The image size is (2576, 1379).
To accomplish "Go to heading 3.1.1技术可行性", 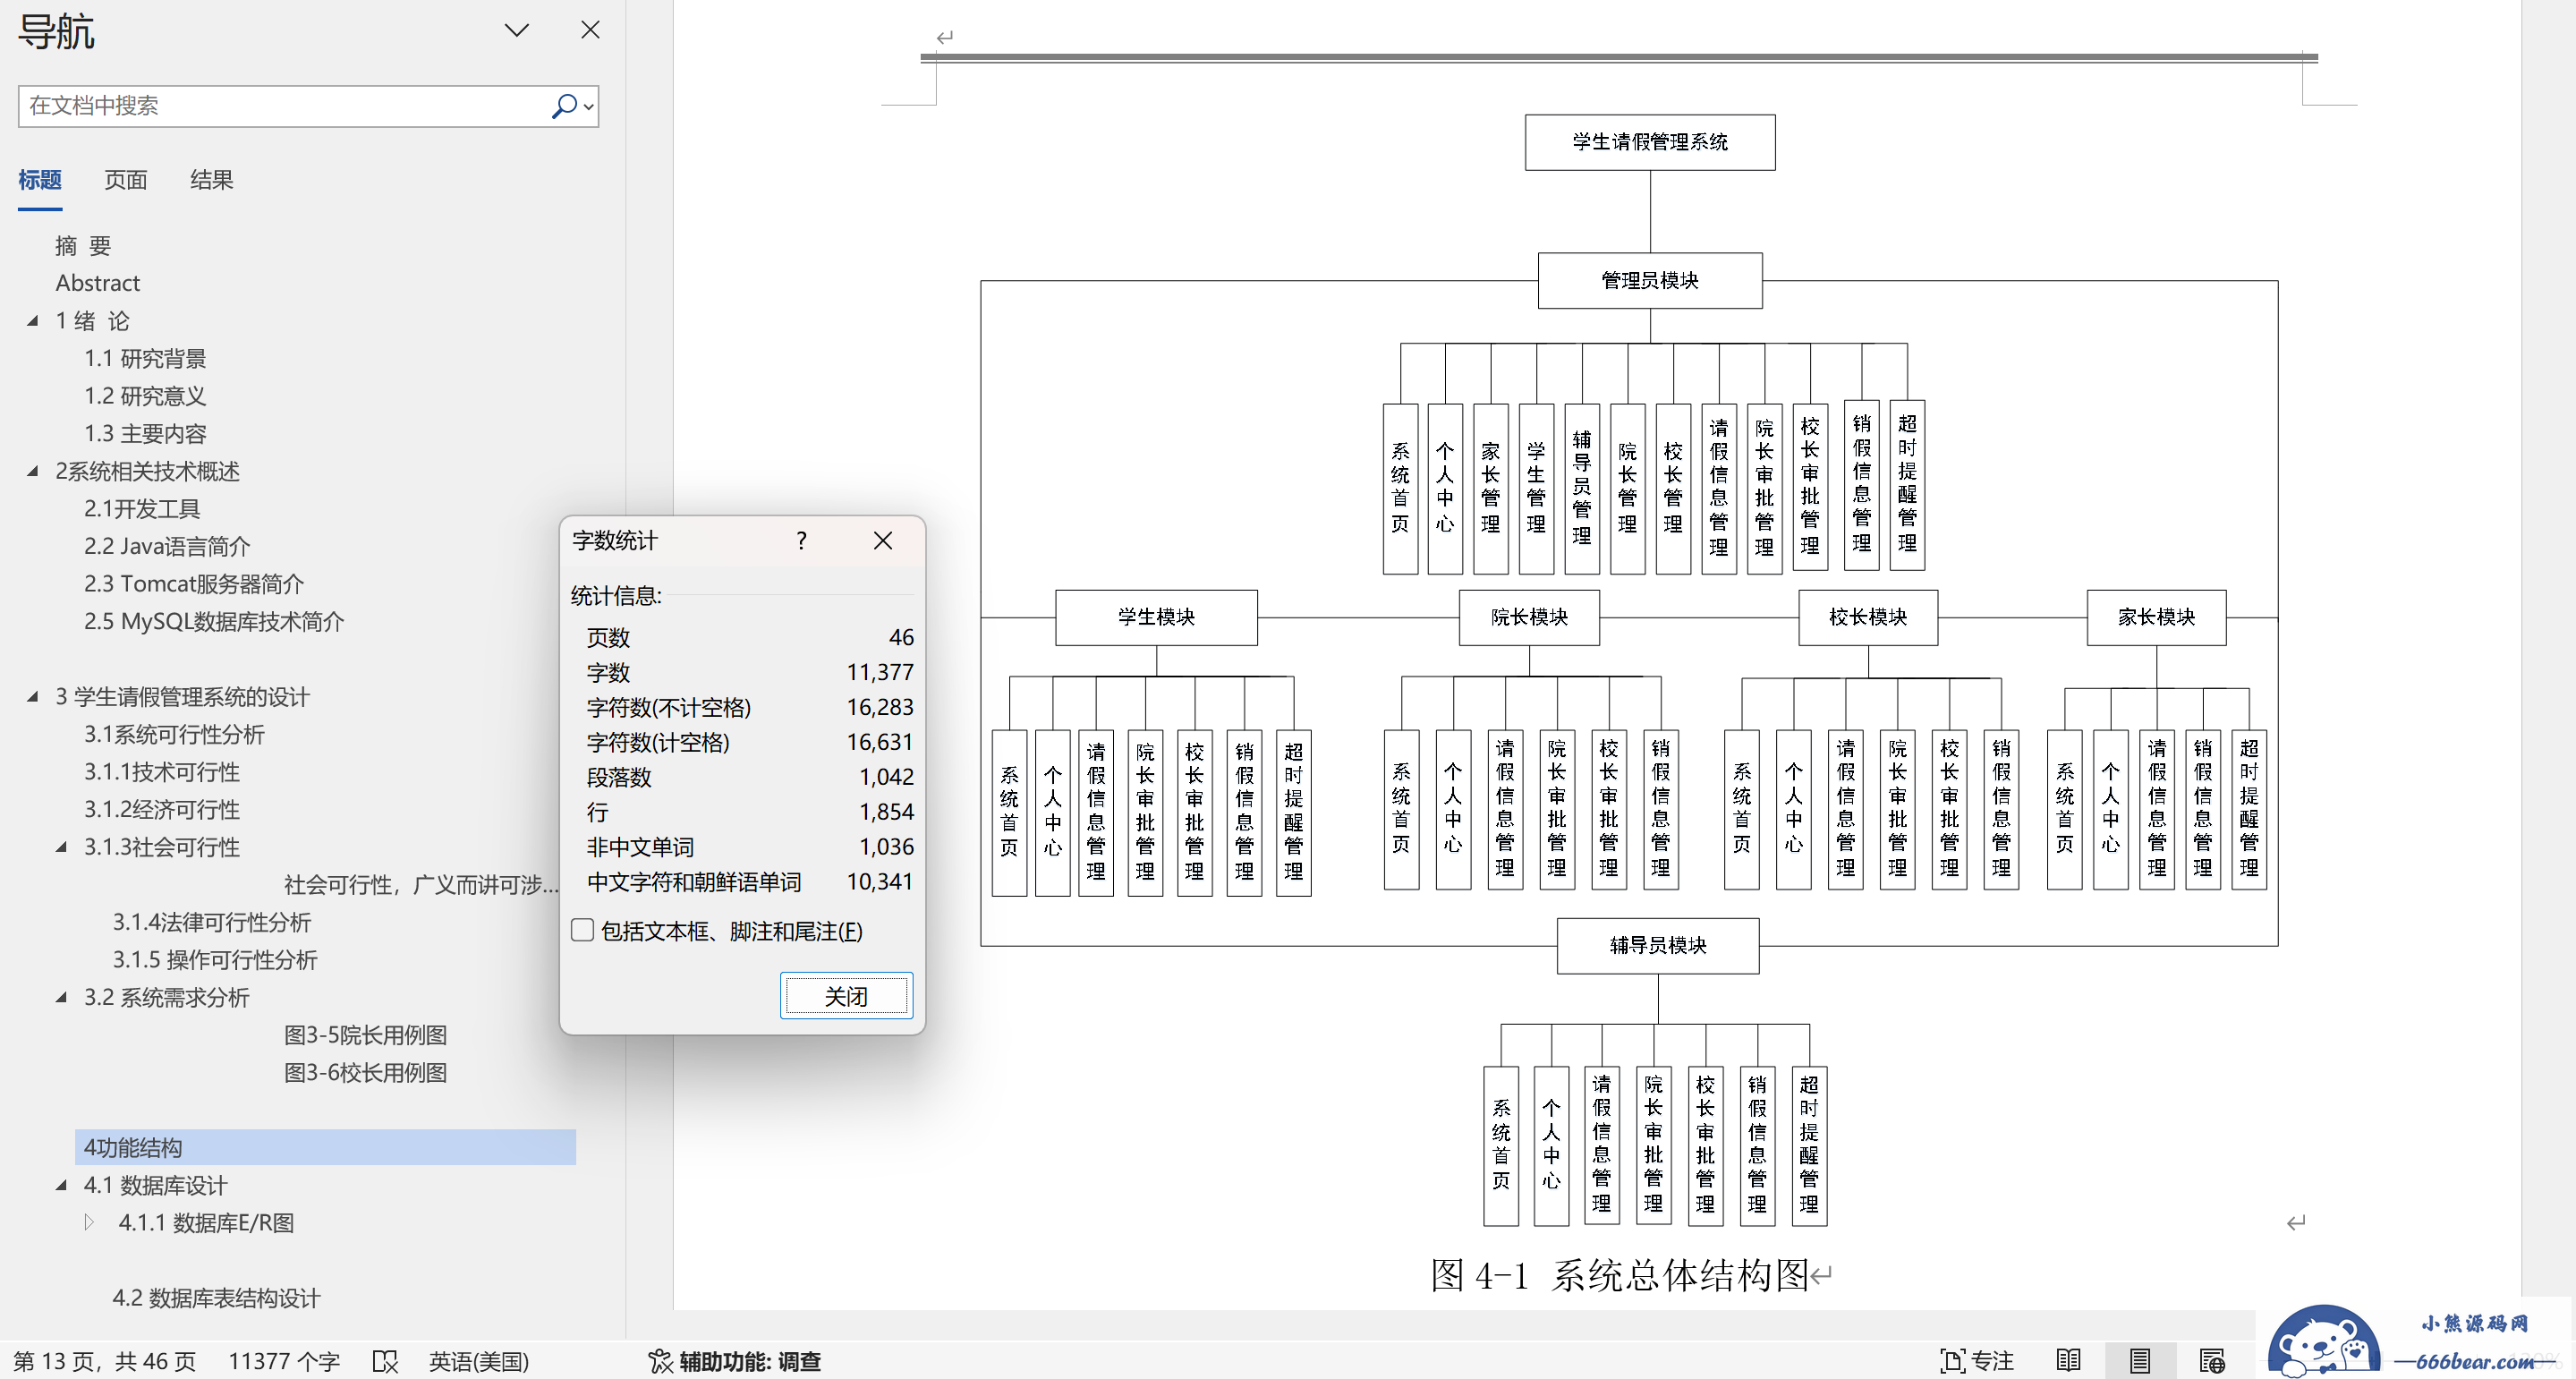I will (x=162, y=772).
